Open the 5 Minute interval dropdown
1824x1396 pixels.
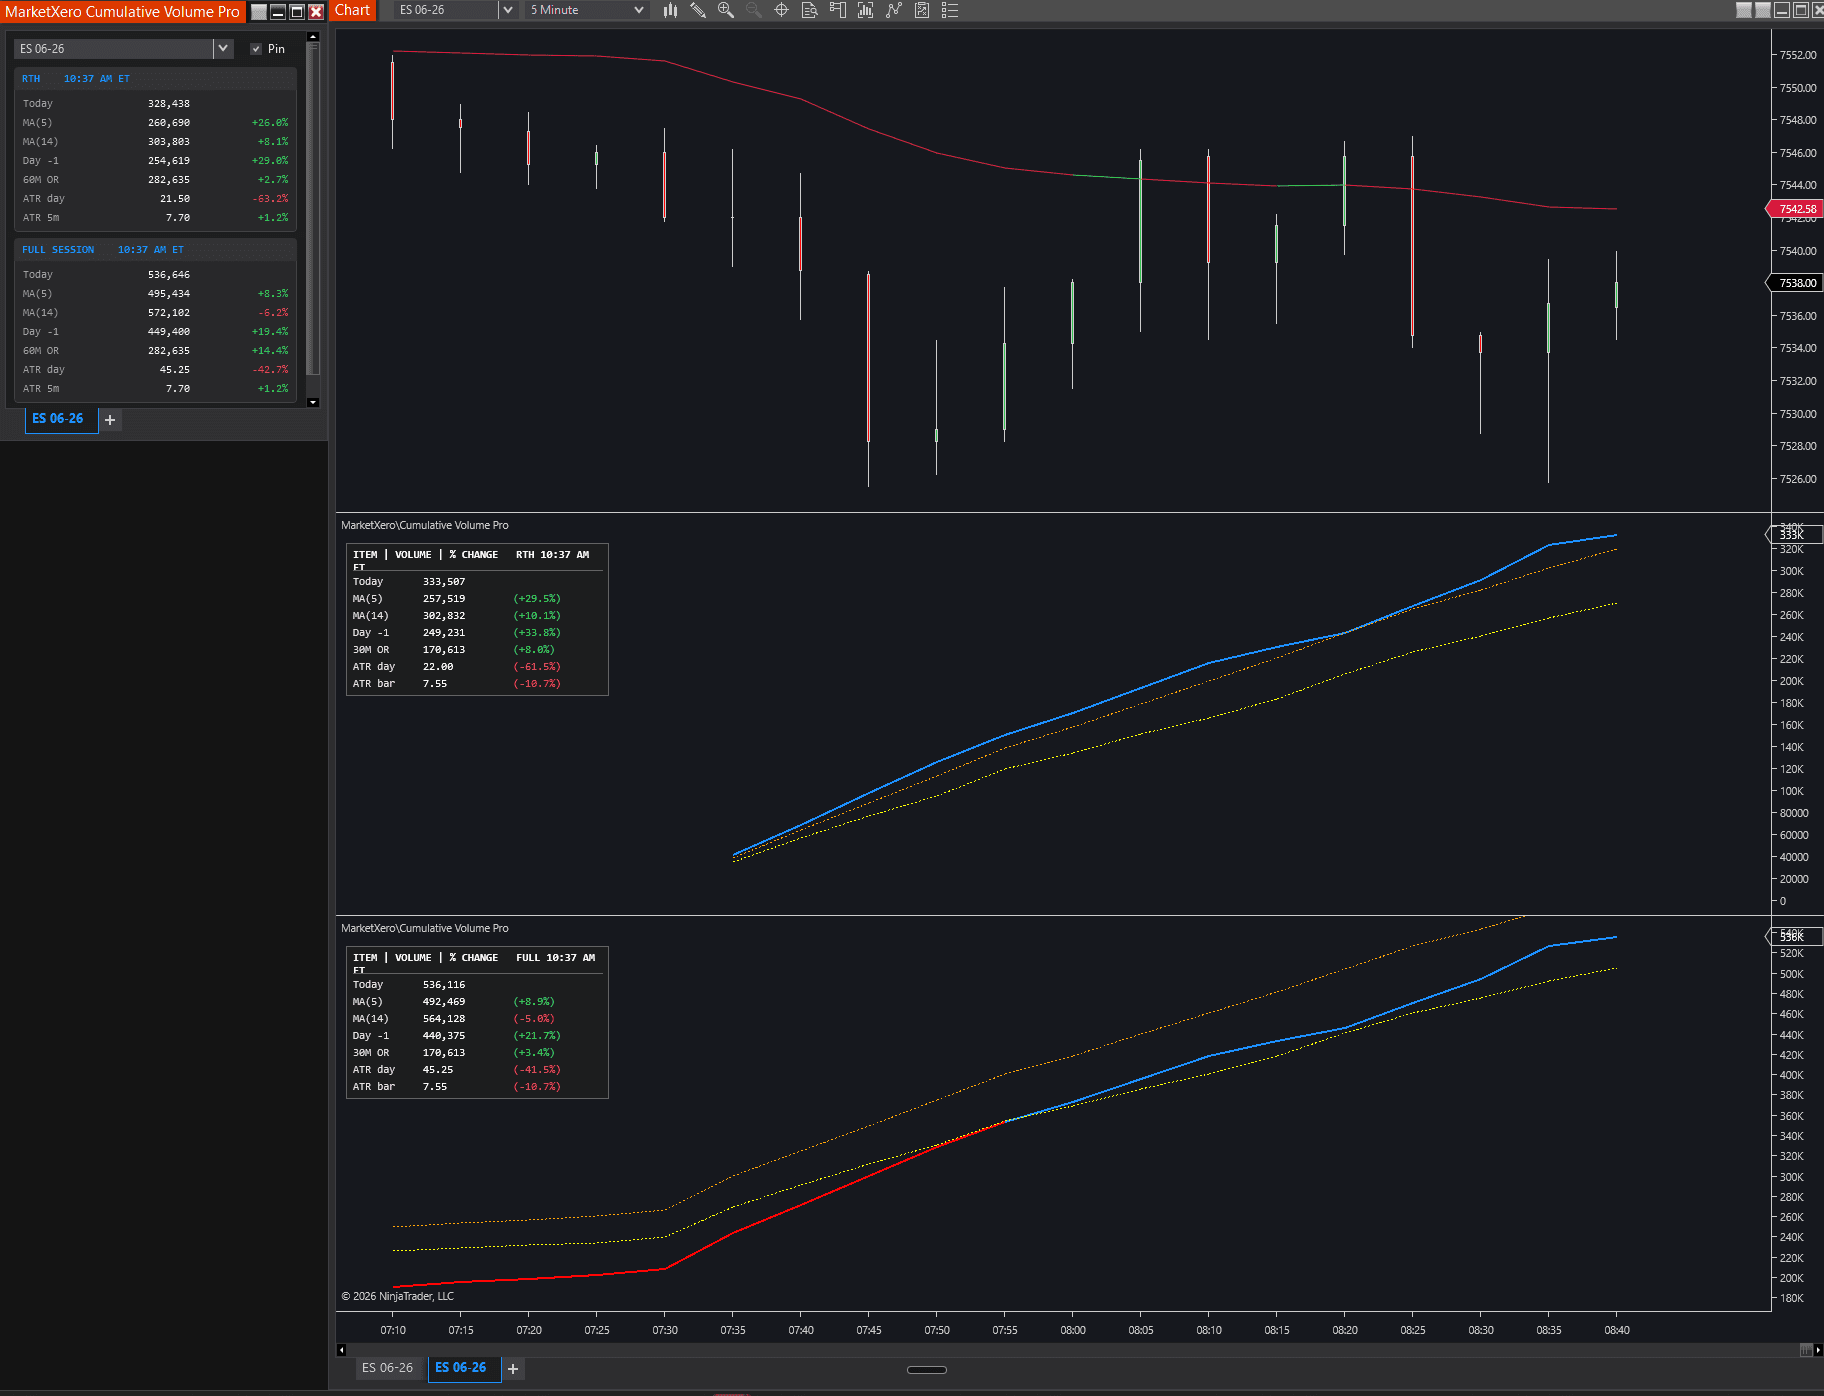(x=587, y=10)
